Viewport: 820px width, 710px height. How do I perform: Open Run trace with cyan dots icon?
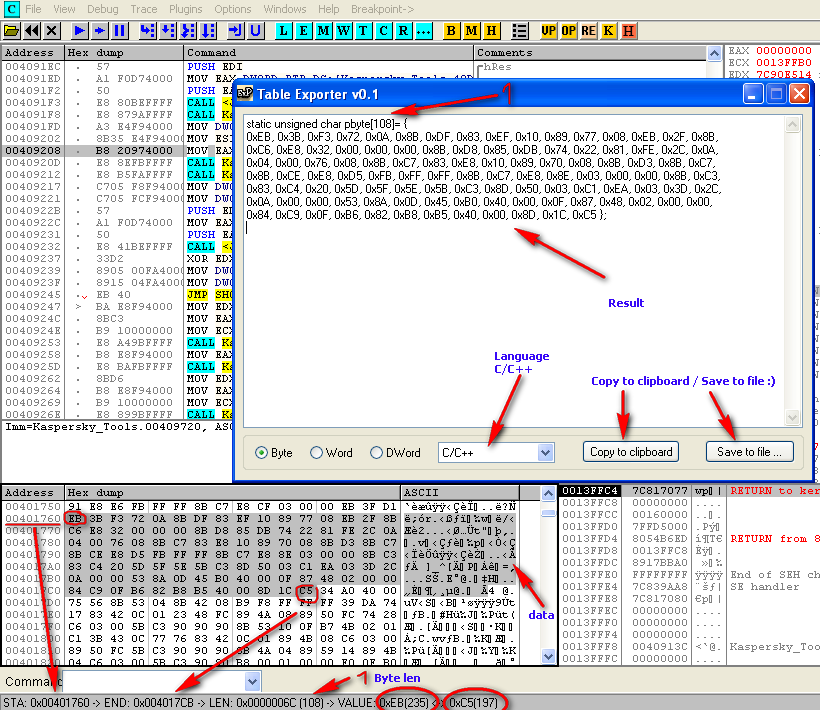coord(424,31)
